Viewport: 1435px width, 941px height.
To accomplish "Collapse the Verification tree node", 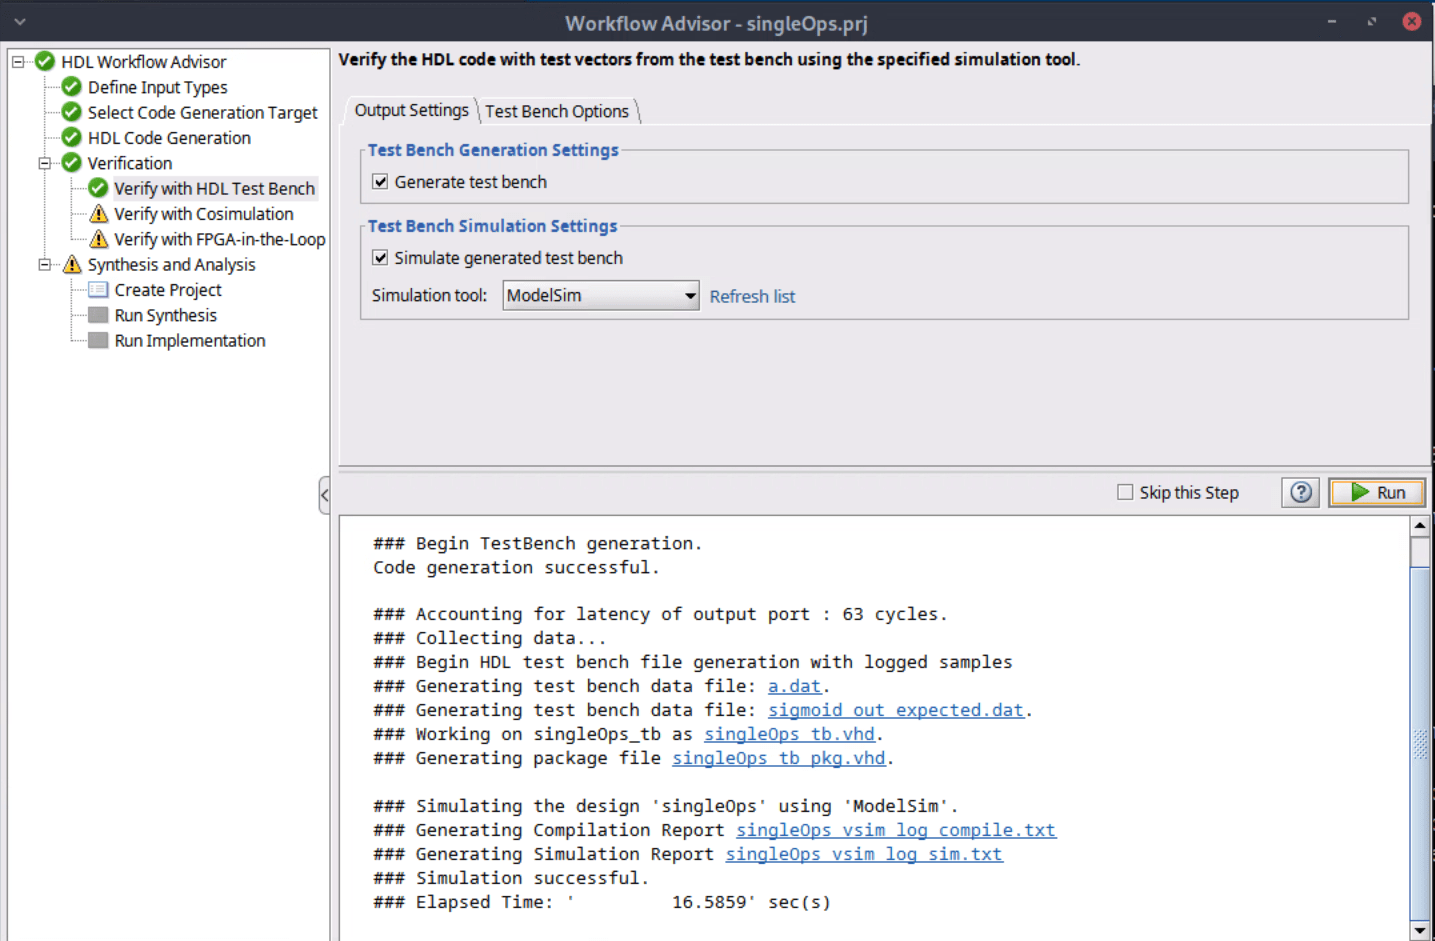I will point(43,163).
